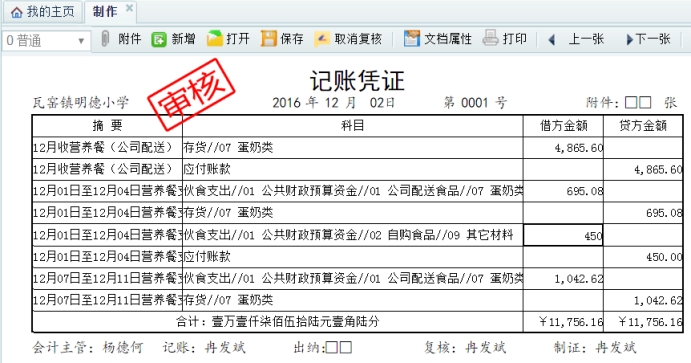The width and height of the screenshot is (691, 363).
Task: Click the active debit cell showing 450
Action: (563, 235)
